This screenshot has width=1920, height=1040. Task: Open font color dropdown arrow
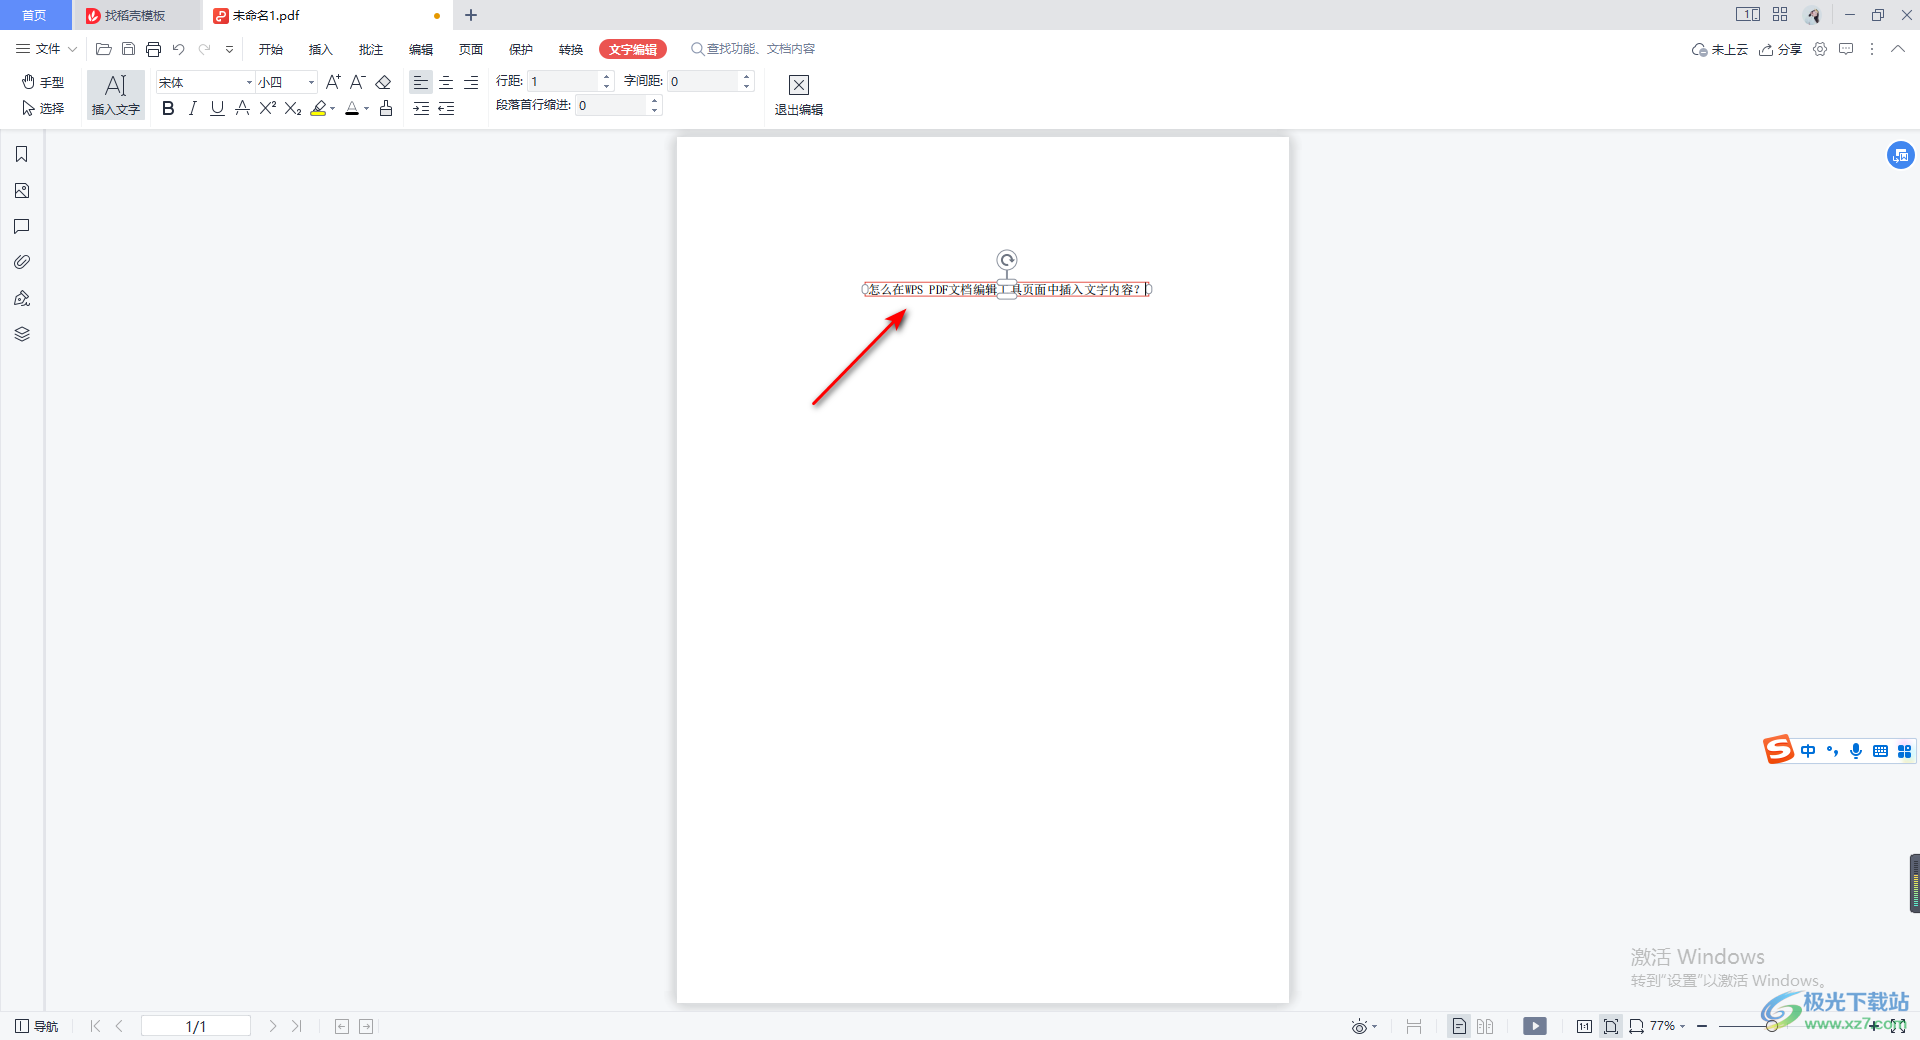coord(367,108)
